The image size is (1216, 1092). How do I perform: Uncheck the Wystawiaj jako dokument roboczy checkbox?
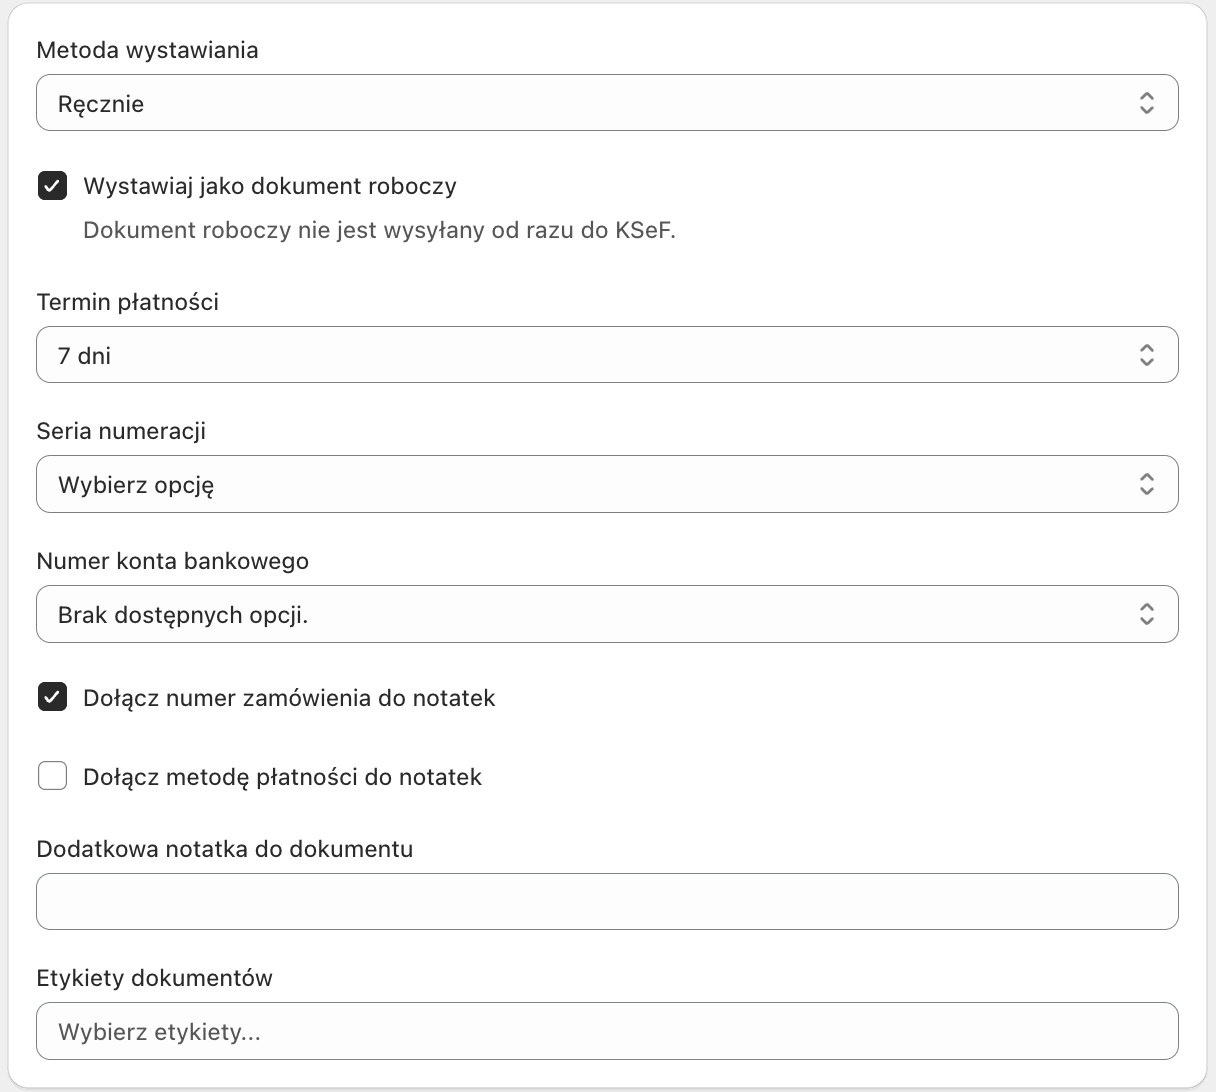[53, 186]
